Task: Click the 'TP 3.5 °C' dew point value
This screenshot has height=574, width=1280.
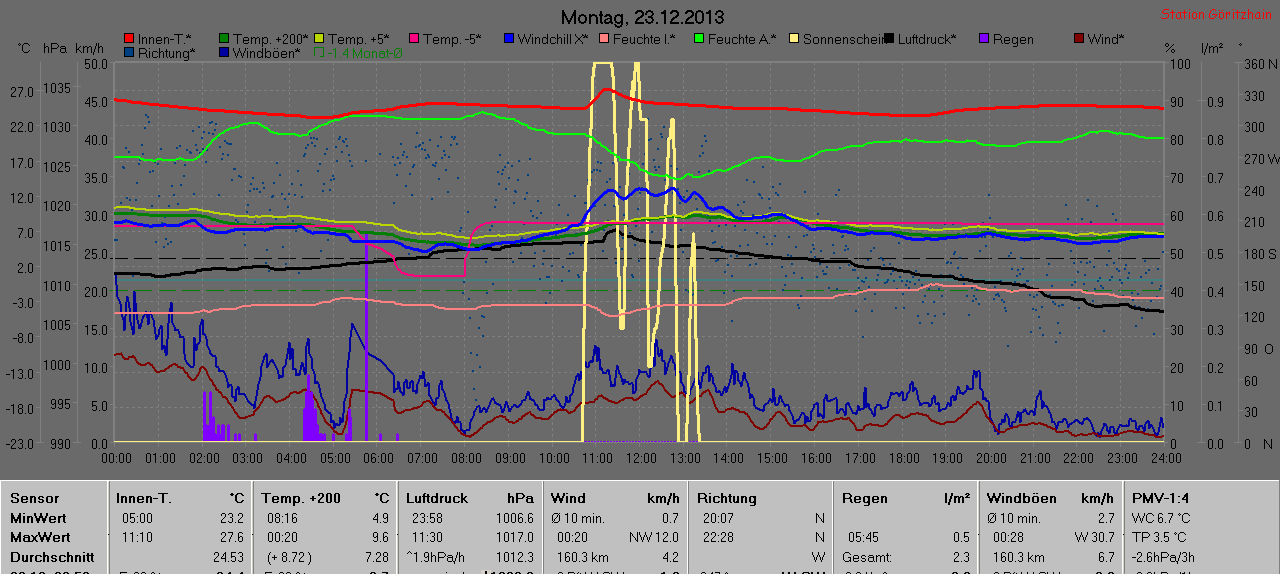Action: pyautogui.click(x=1160, y=537)
